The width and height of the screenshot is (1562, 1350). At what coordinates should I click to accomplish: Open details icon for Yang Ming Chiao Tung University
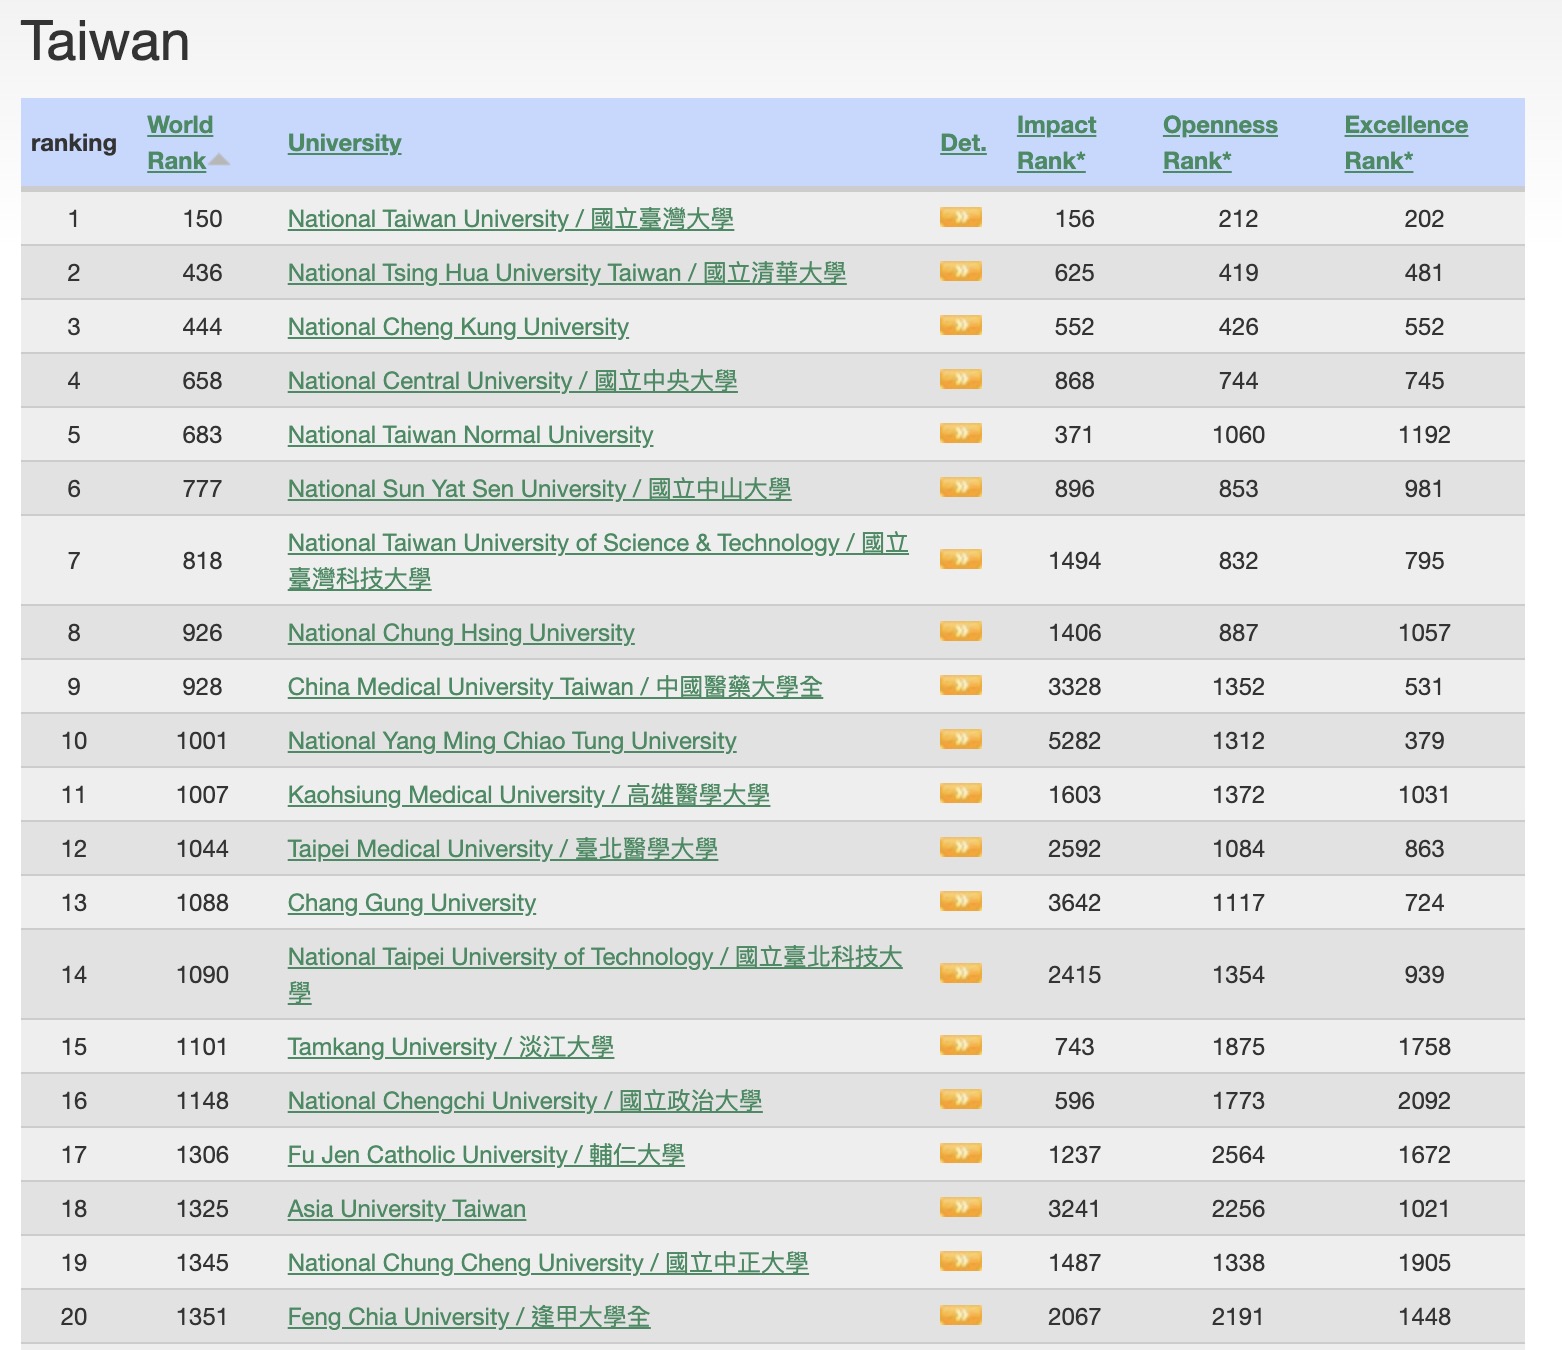tap(960, 739)
